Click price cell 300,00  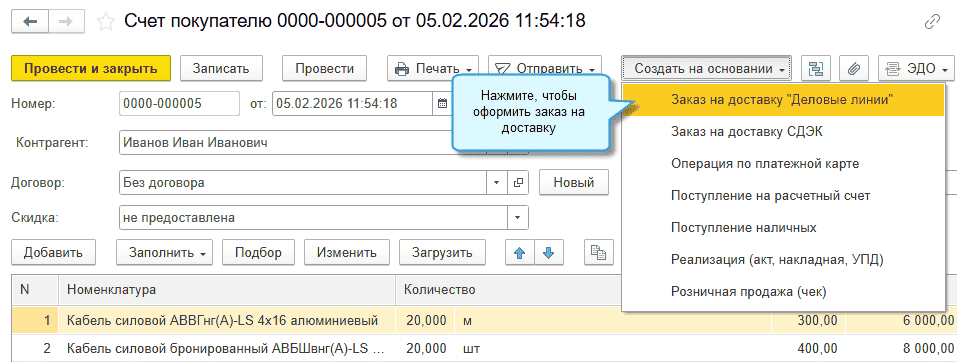pyautogui.click(x=808, y=320)
